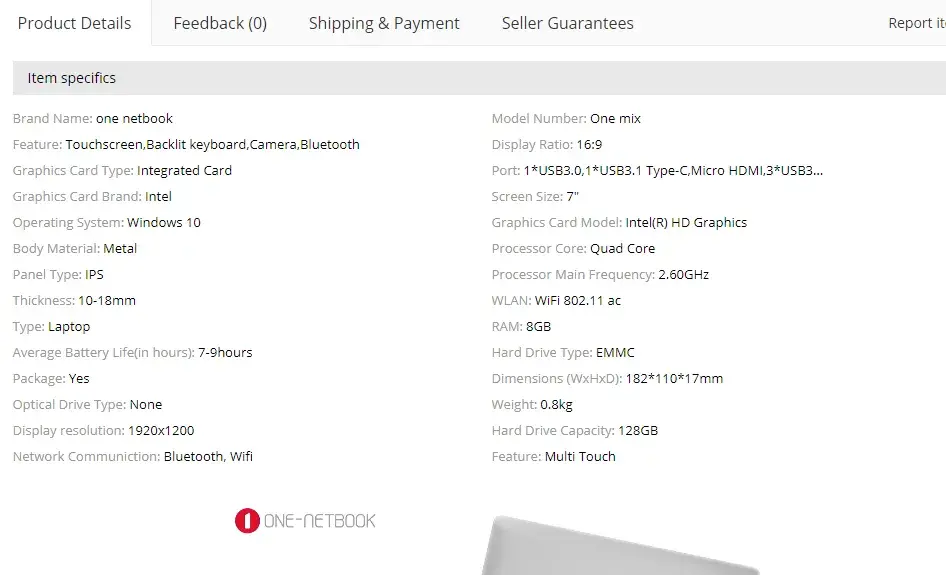Click the Item specifics section header

click(x=72, y=78)
